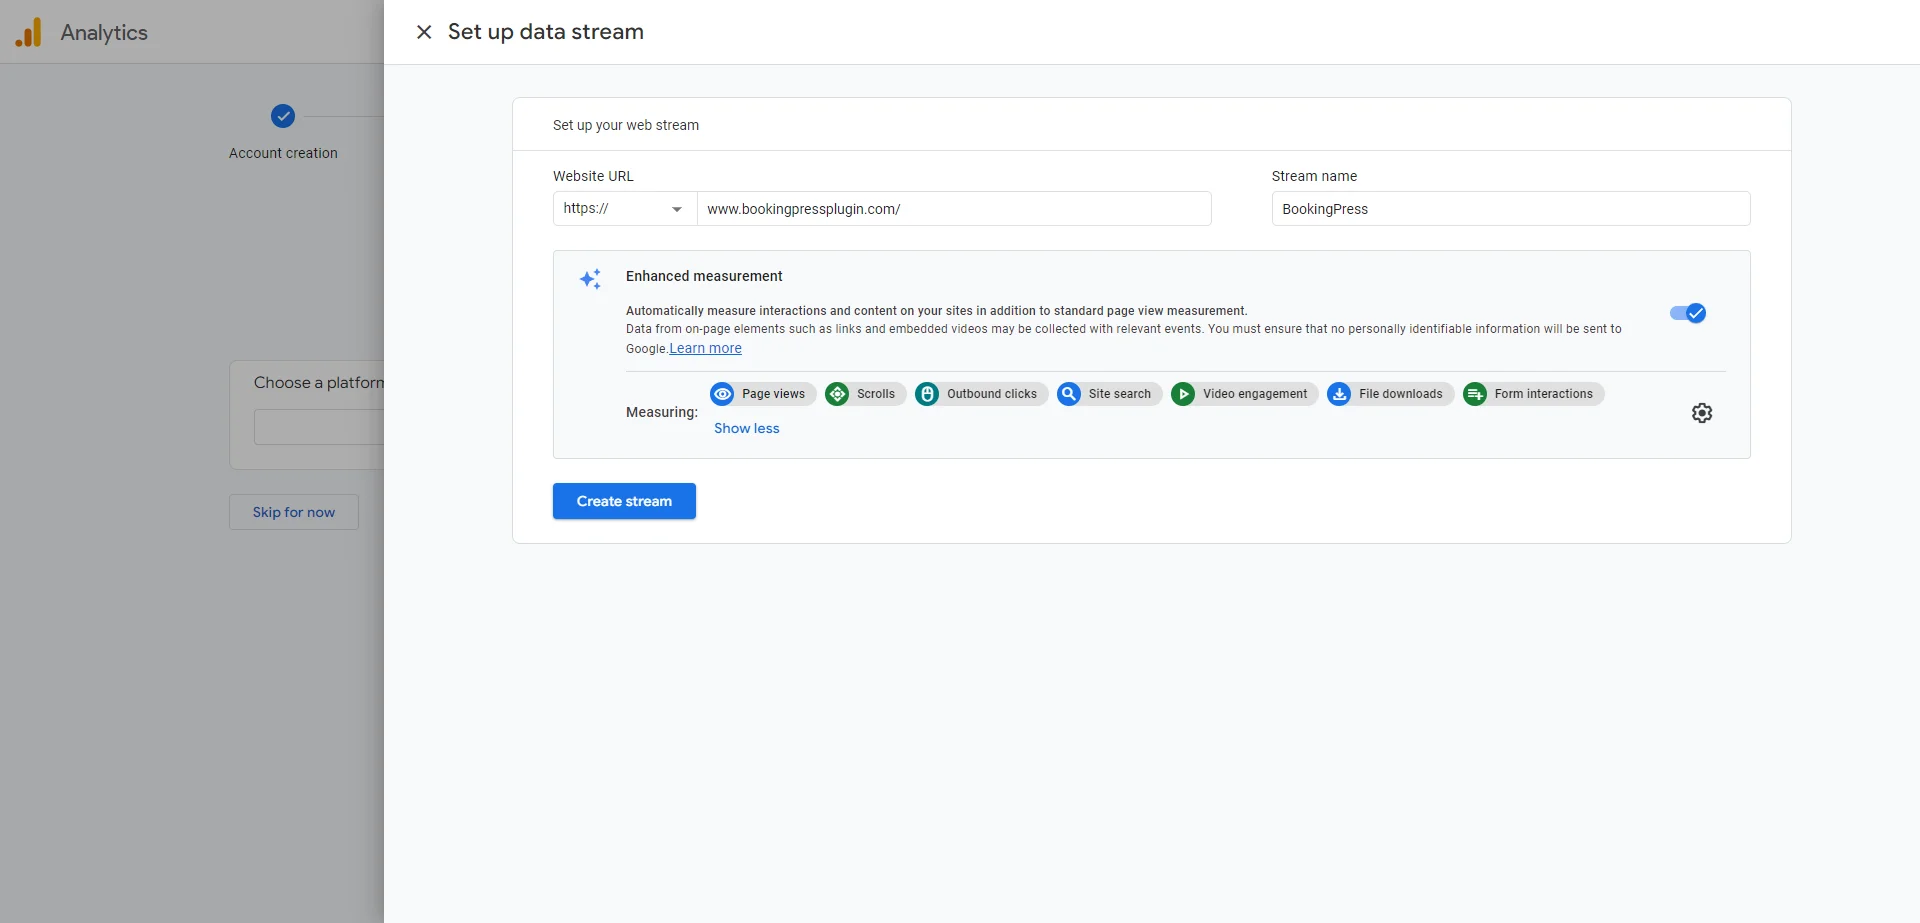Click the Analytics title text

(104, 33)
